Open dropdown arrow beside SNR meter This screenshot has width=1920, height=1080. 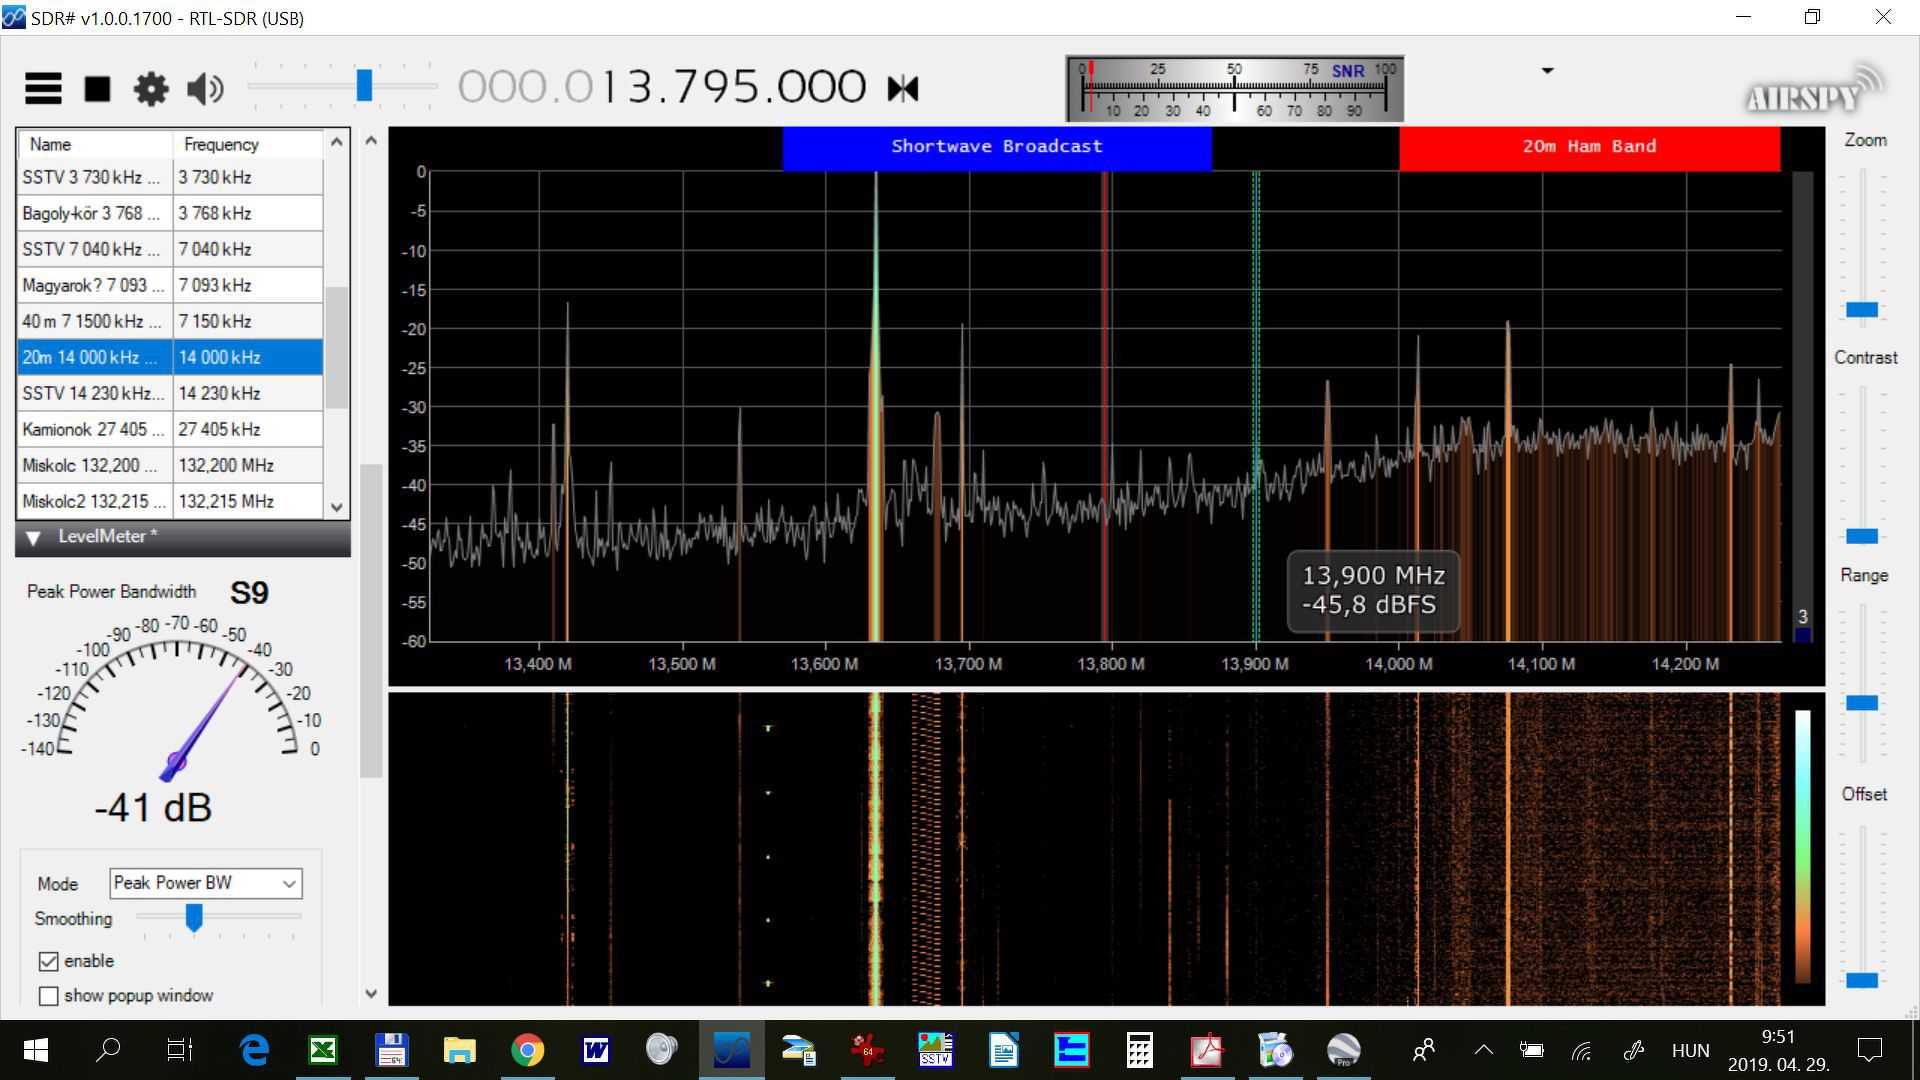pos(1547,71)
